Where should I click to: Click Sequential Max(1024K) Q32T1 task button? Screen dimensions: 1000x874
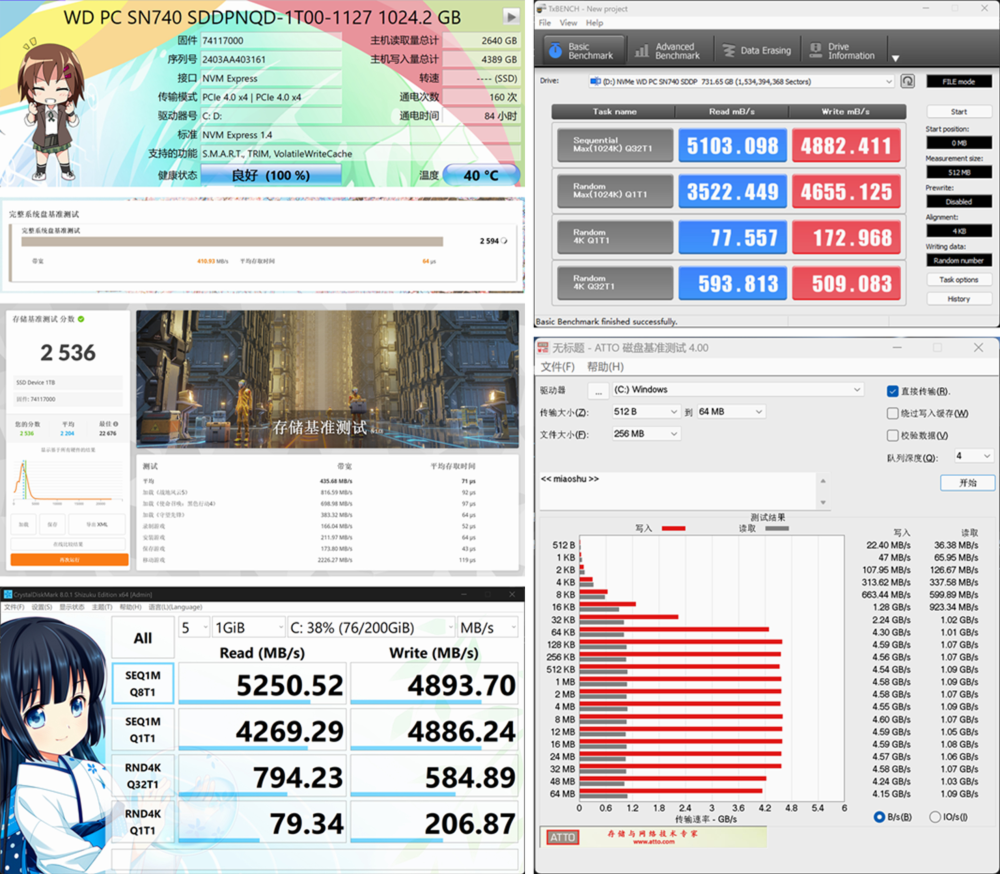[615, 145]
